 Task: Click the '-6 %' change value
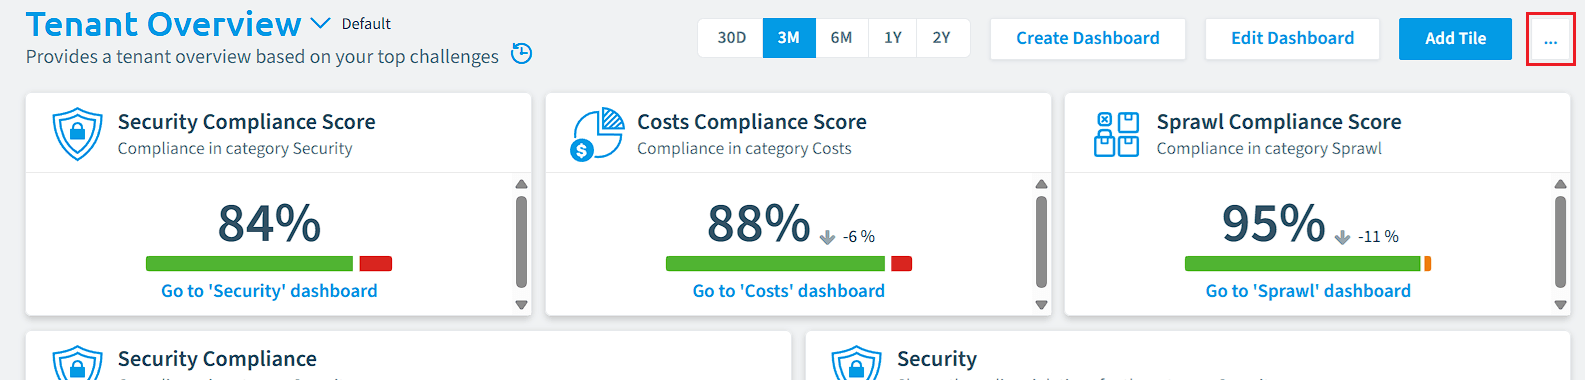(859, 237)
